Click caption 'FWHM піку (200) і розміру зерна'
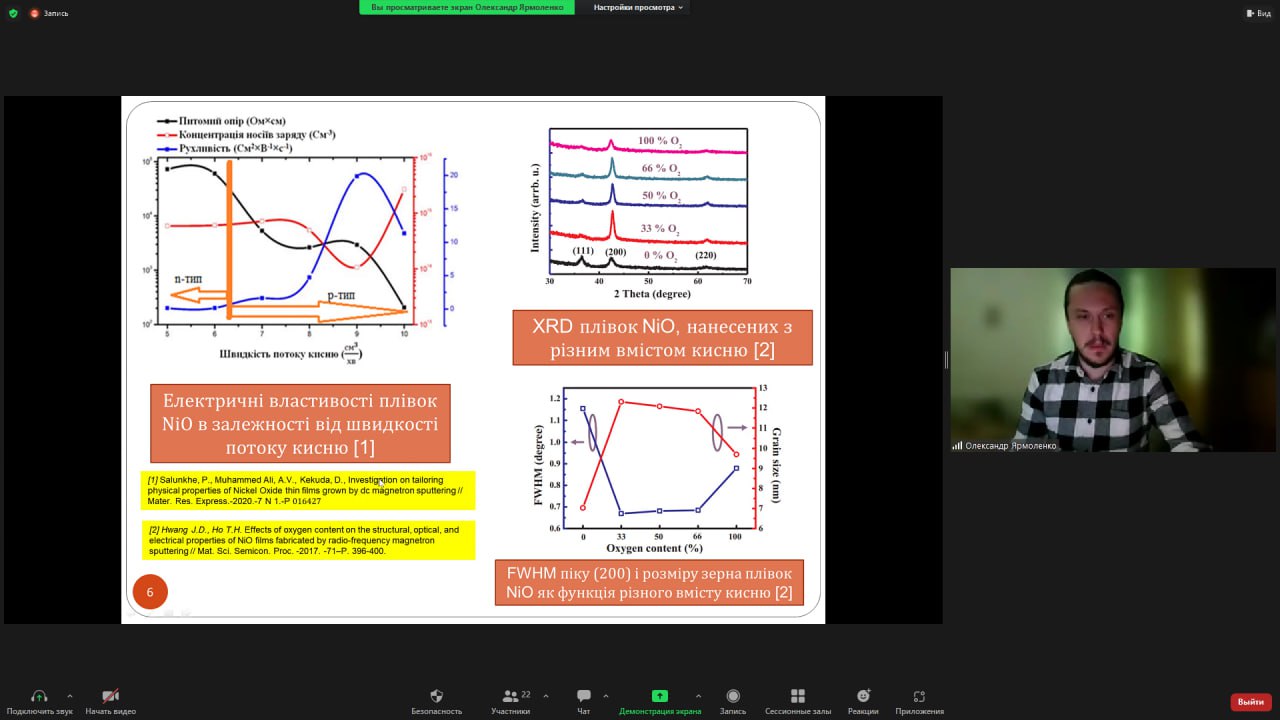This screenshot has width=1280, height=720. tap(649, 583)
